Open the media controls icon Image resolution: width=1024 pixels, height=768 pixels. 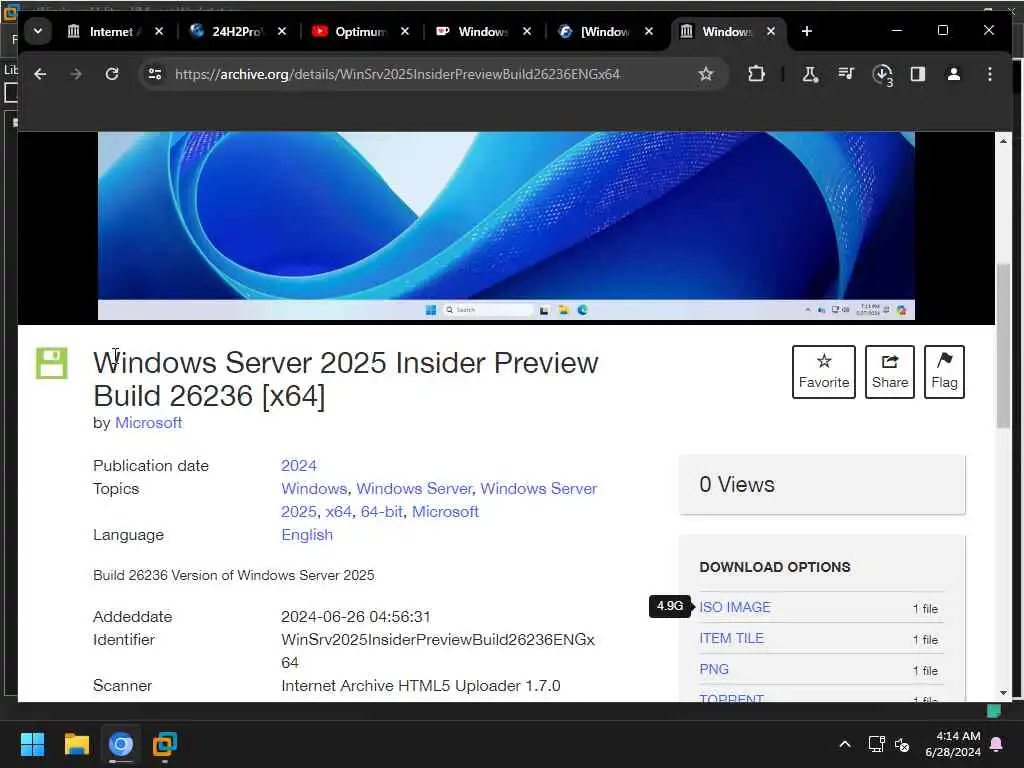(846, 74)
